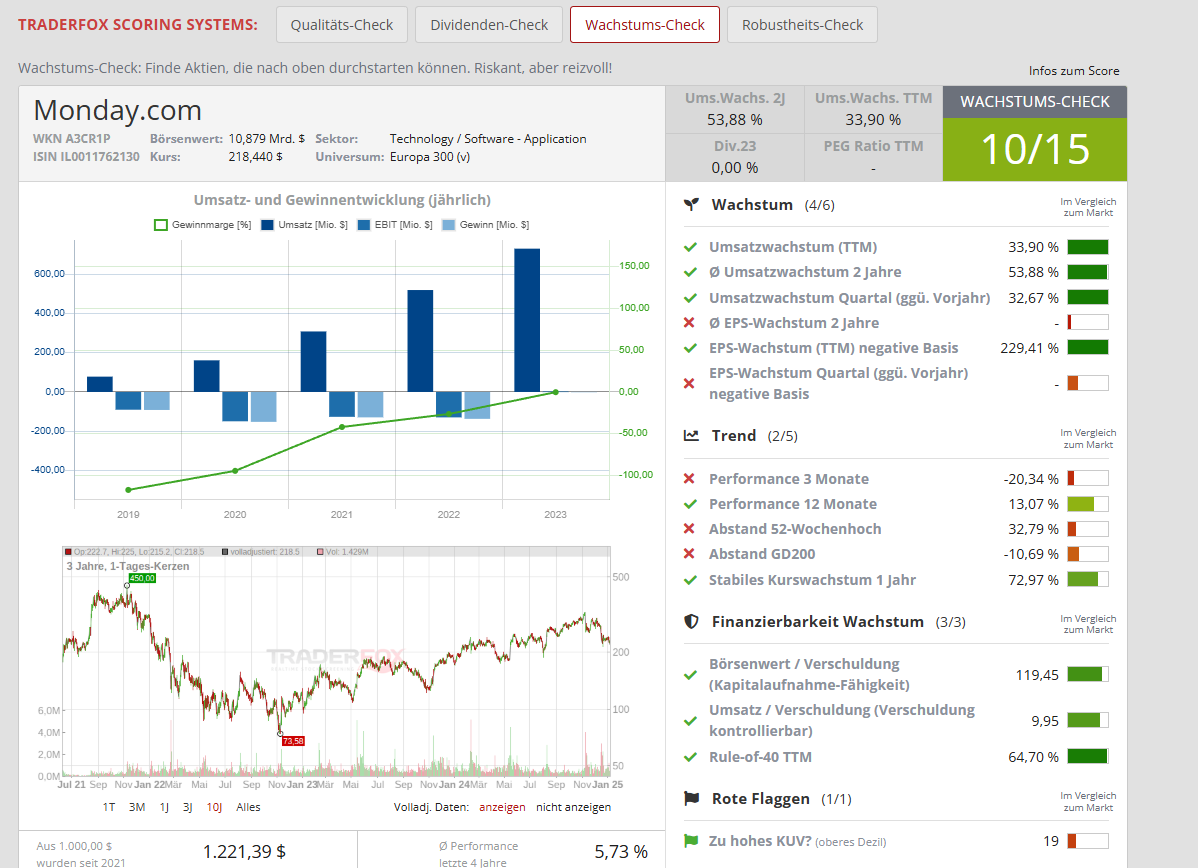Click the Finanzierbarkeit shield icon
Image resolution: width=1198 pixels, height=868 pixels.
click(691, 621)
